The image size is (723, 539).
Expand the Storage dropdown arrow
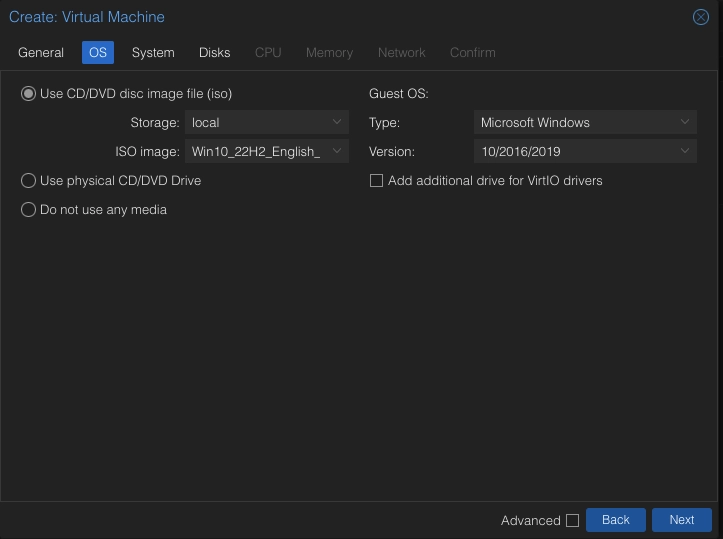(337, 122)
